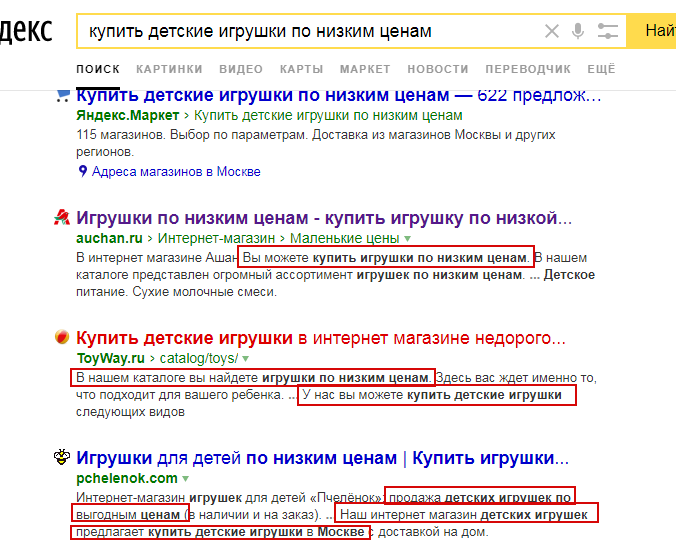
Task: Click snippet 'В нашем каталоге вы найдете'
Action: [167, 378]
